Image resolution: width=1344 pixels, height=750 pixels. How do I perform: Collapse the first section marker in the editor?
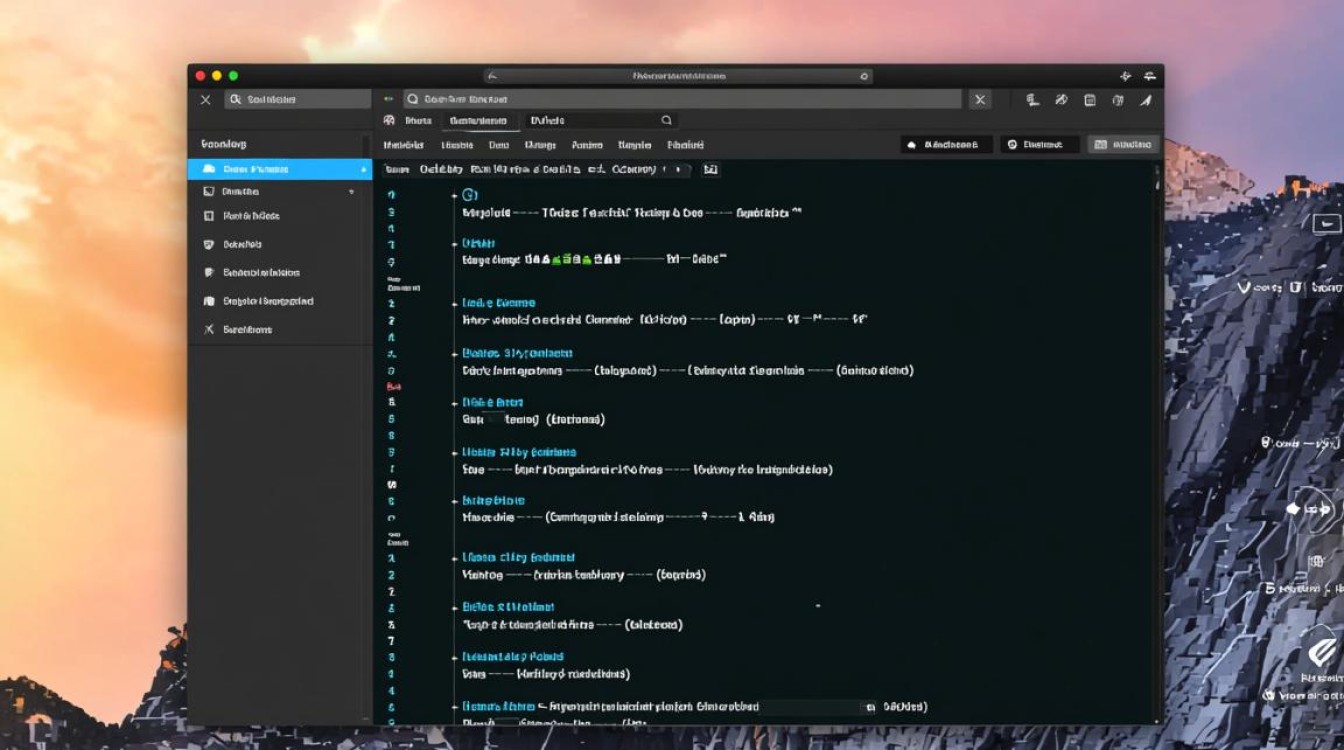(x=455, y=195)
